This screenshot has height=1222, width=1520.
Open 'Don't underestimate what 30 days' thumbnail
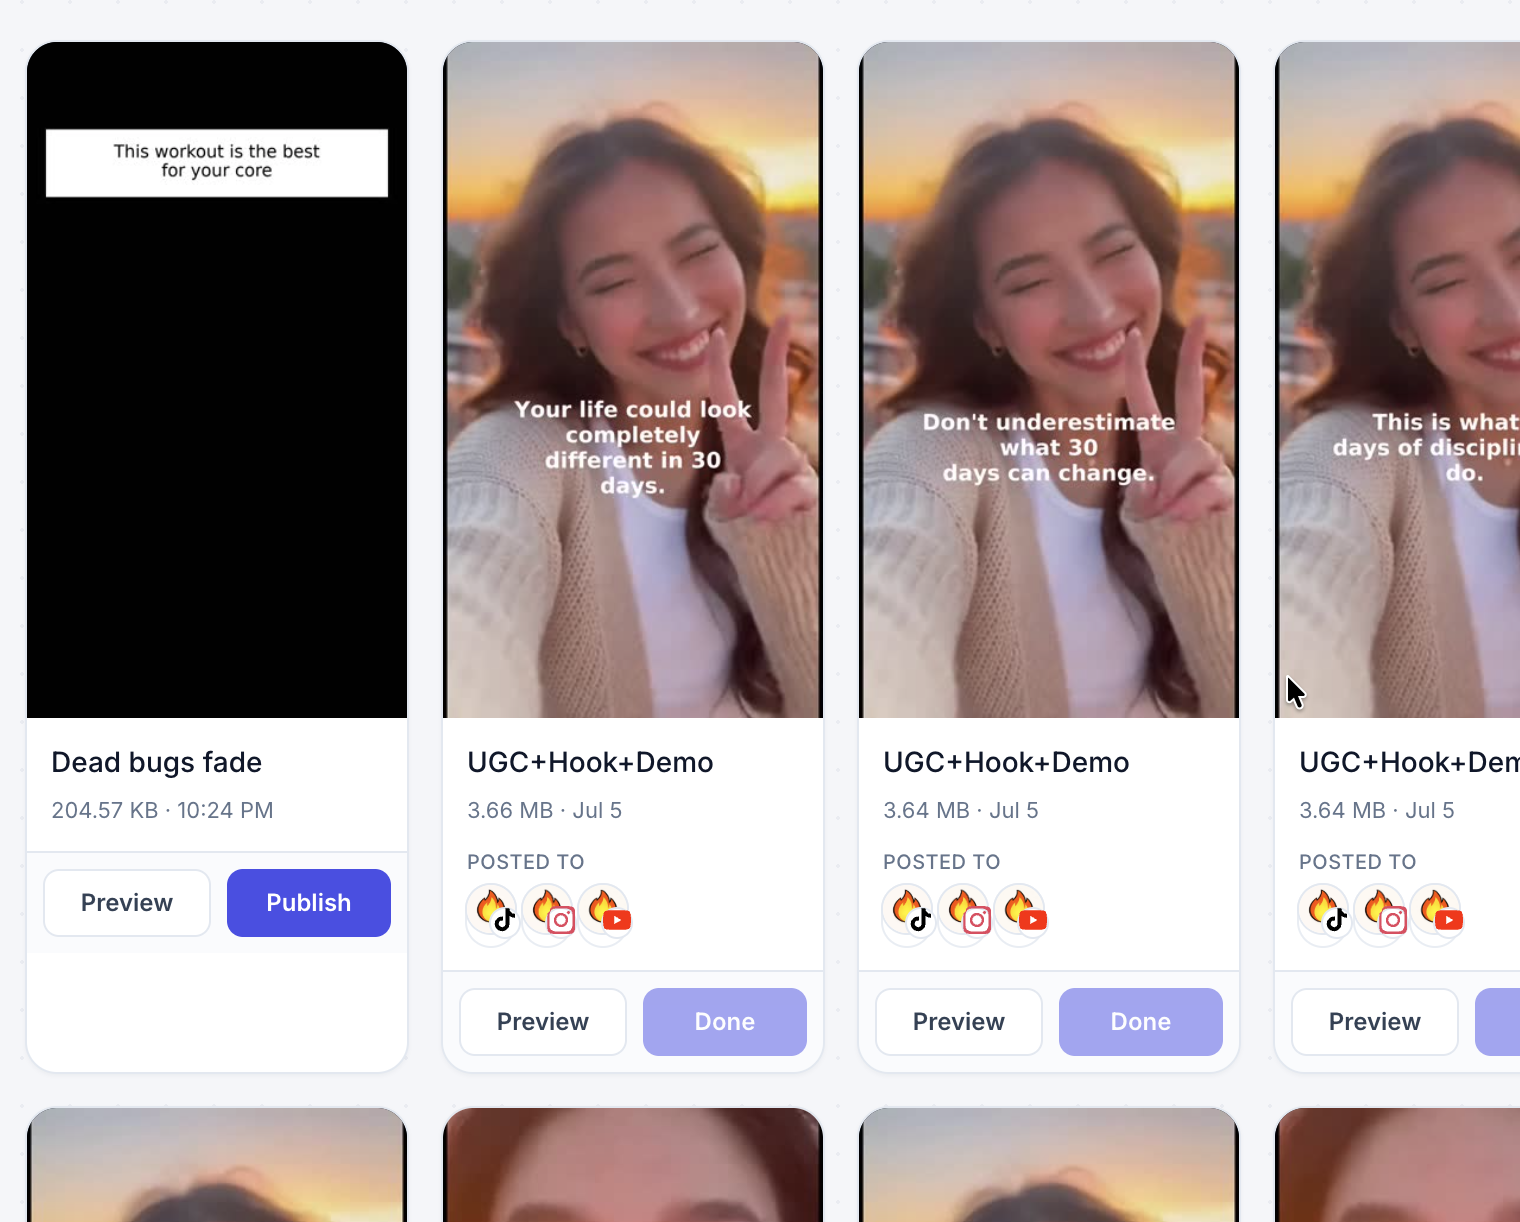[1049, 380]
